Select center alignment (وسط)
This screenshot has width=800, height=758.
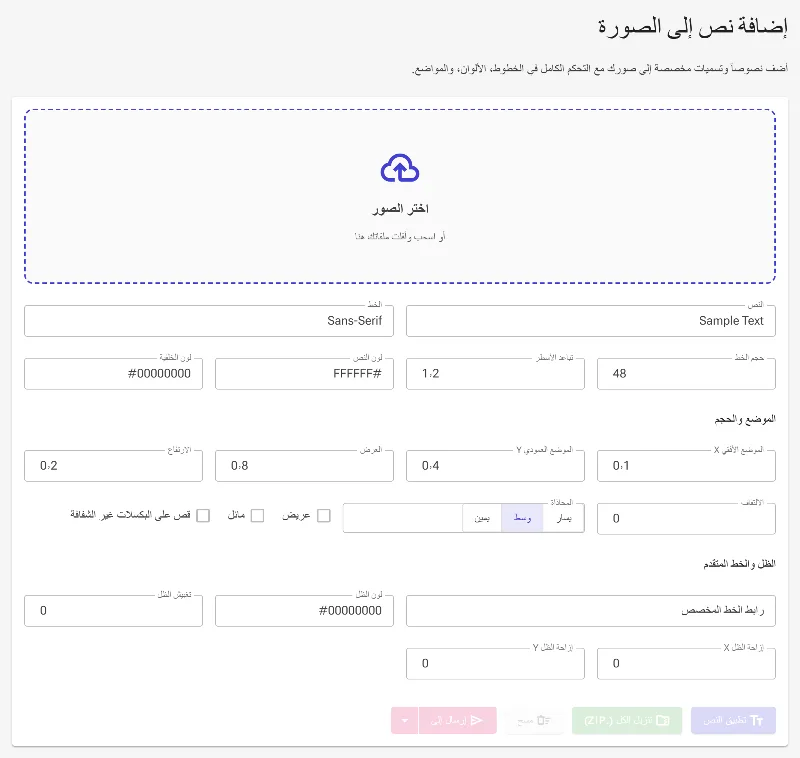(522, 518)
